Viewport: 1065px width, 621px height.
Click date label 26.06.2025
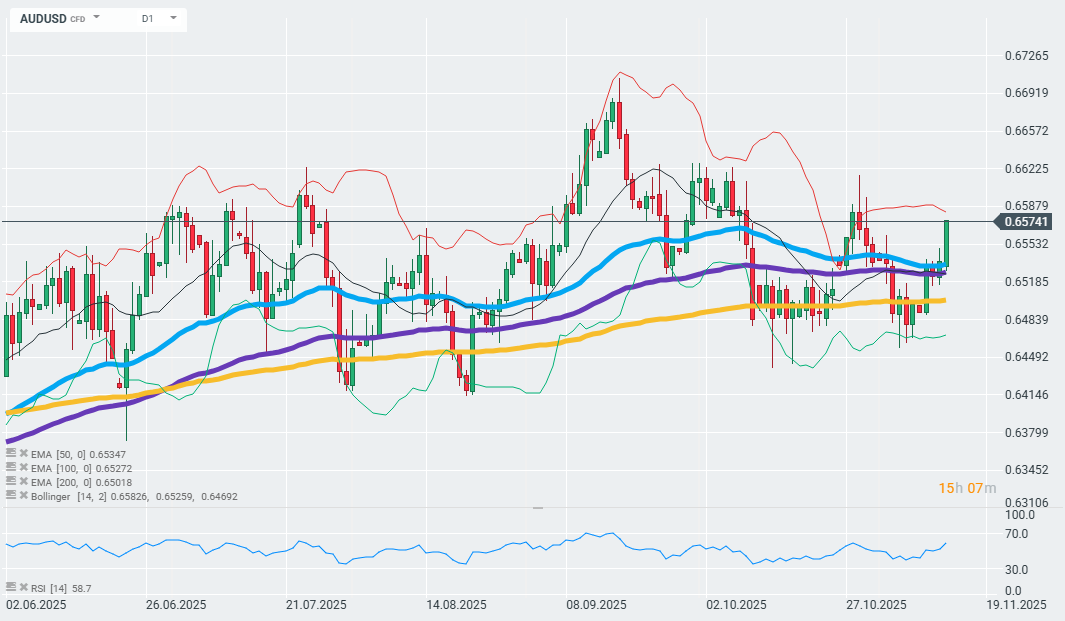pos(176,605)
